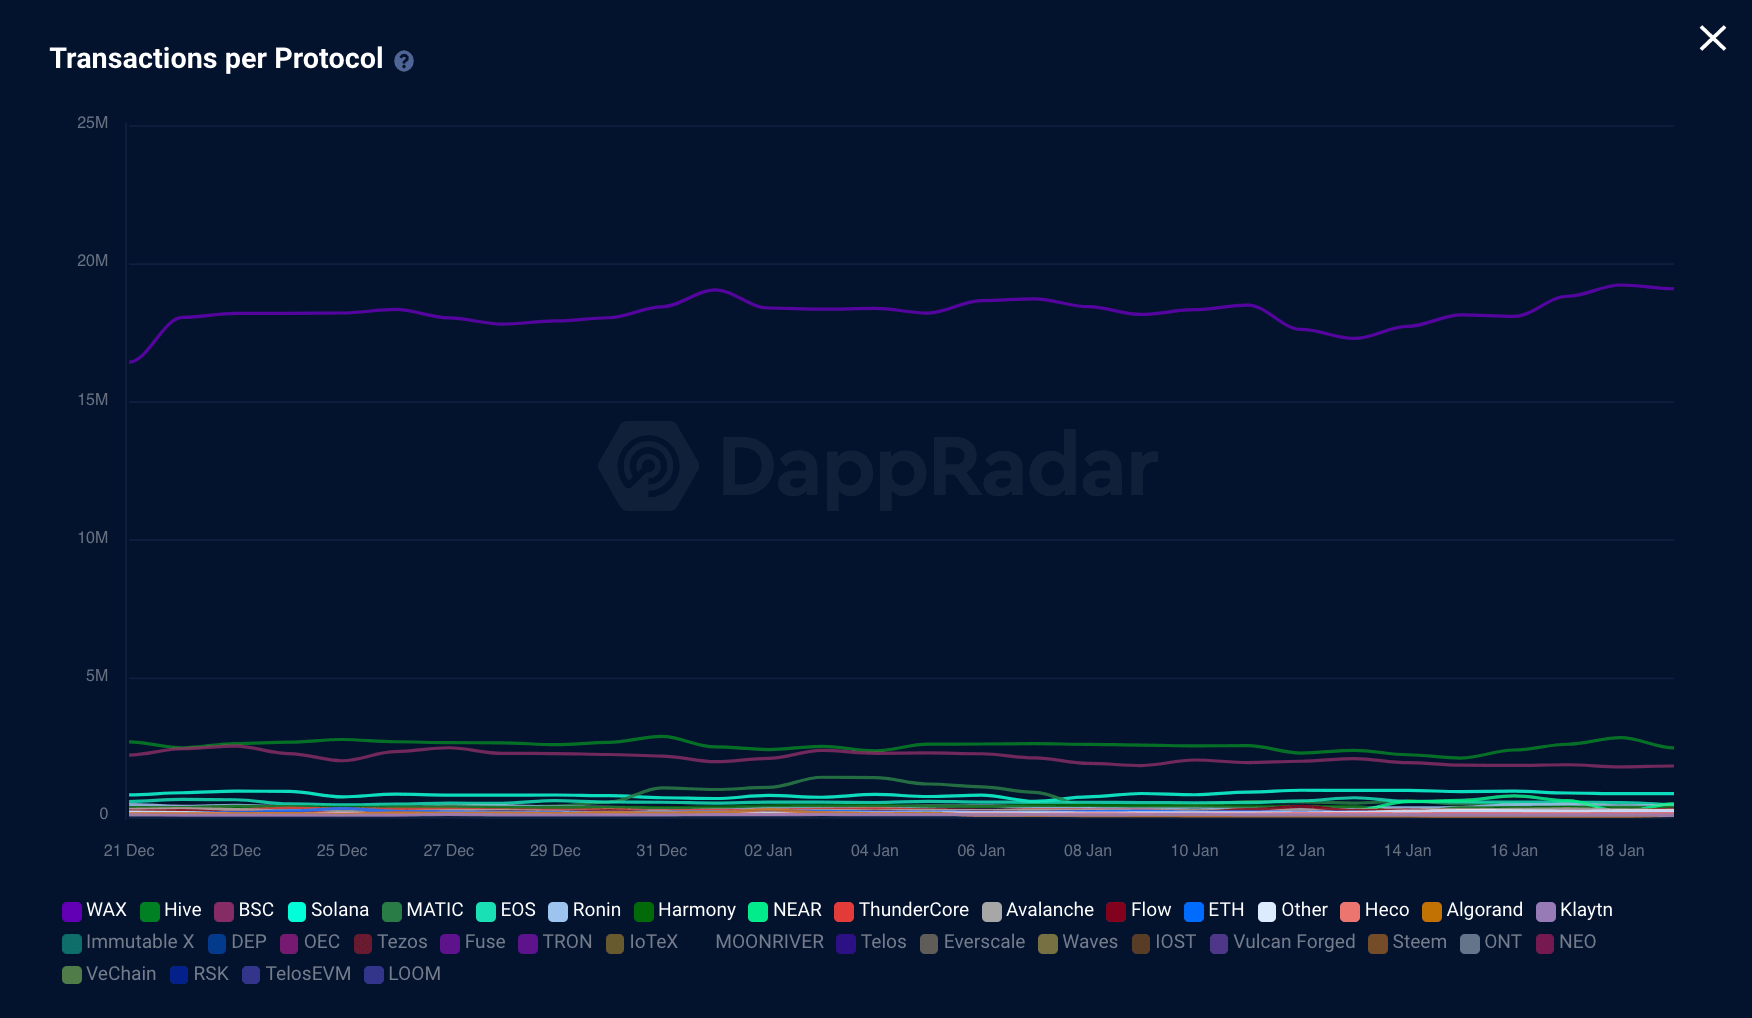Select the ThunderCore legend marker
Screen dimensions: 1752x1018
(x=843, y=910)
